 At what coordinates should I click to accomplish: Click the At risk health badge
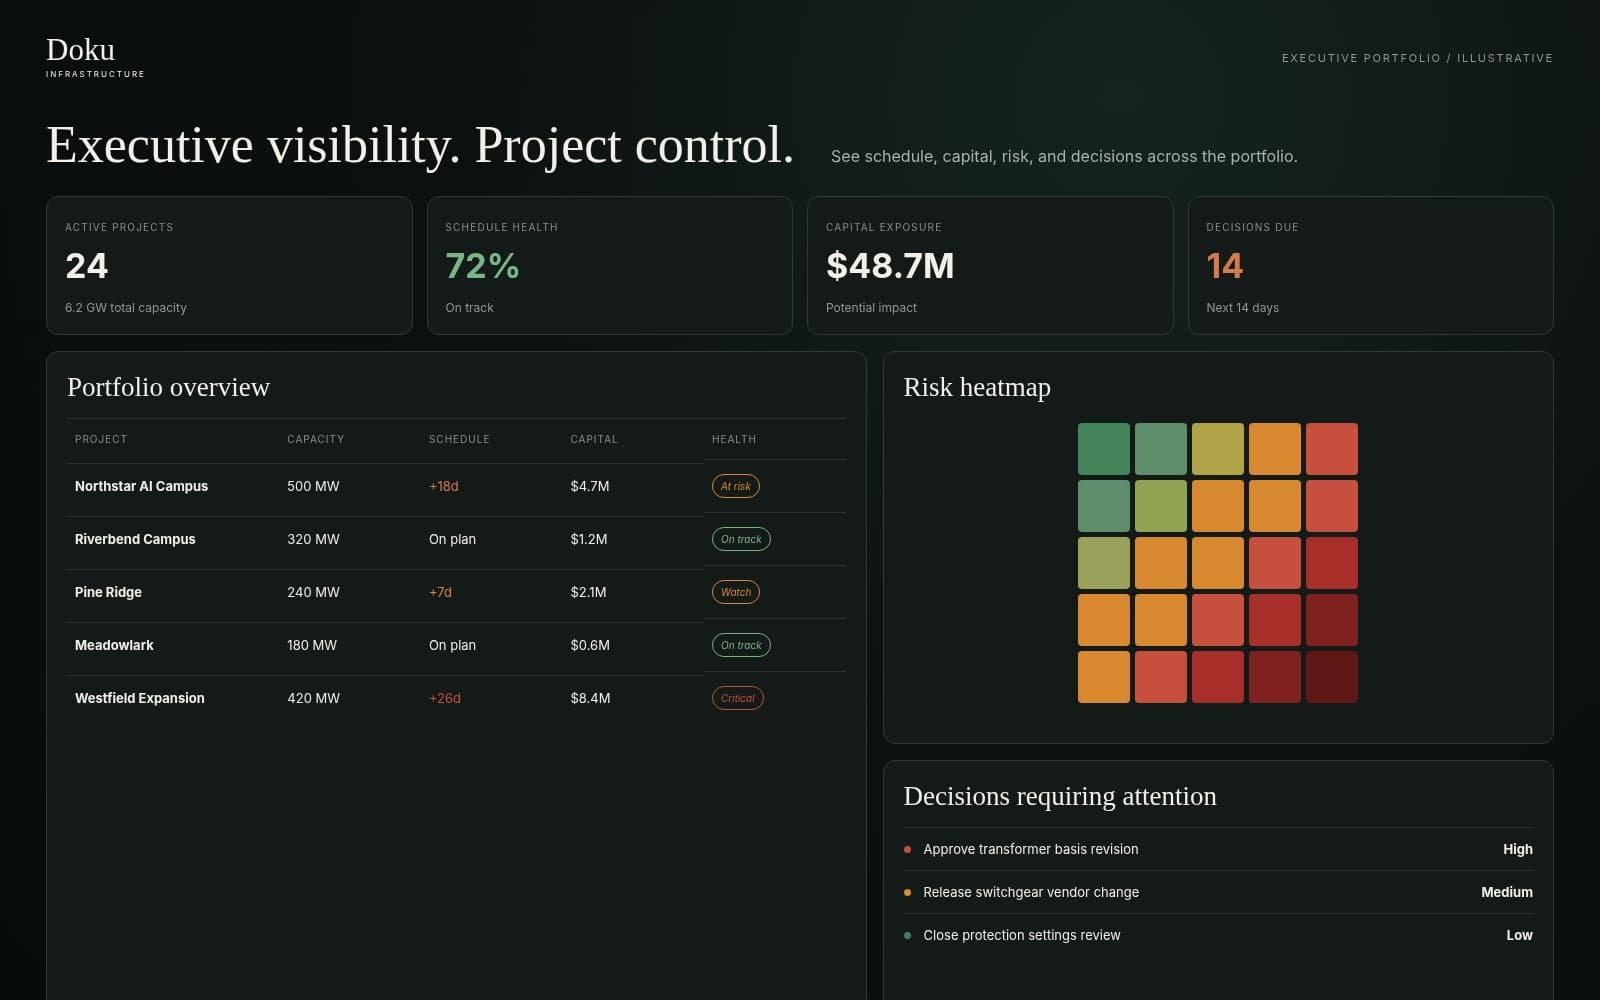click(736, 486)
